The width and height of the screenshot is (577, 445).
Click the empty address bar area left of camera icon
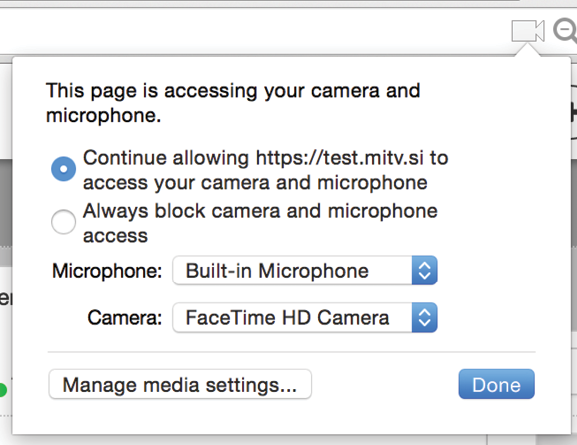coord(254,31)
